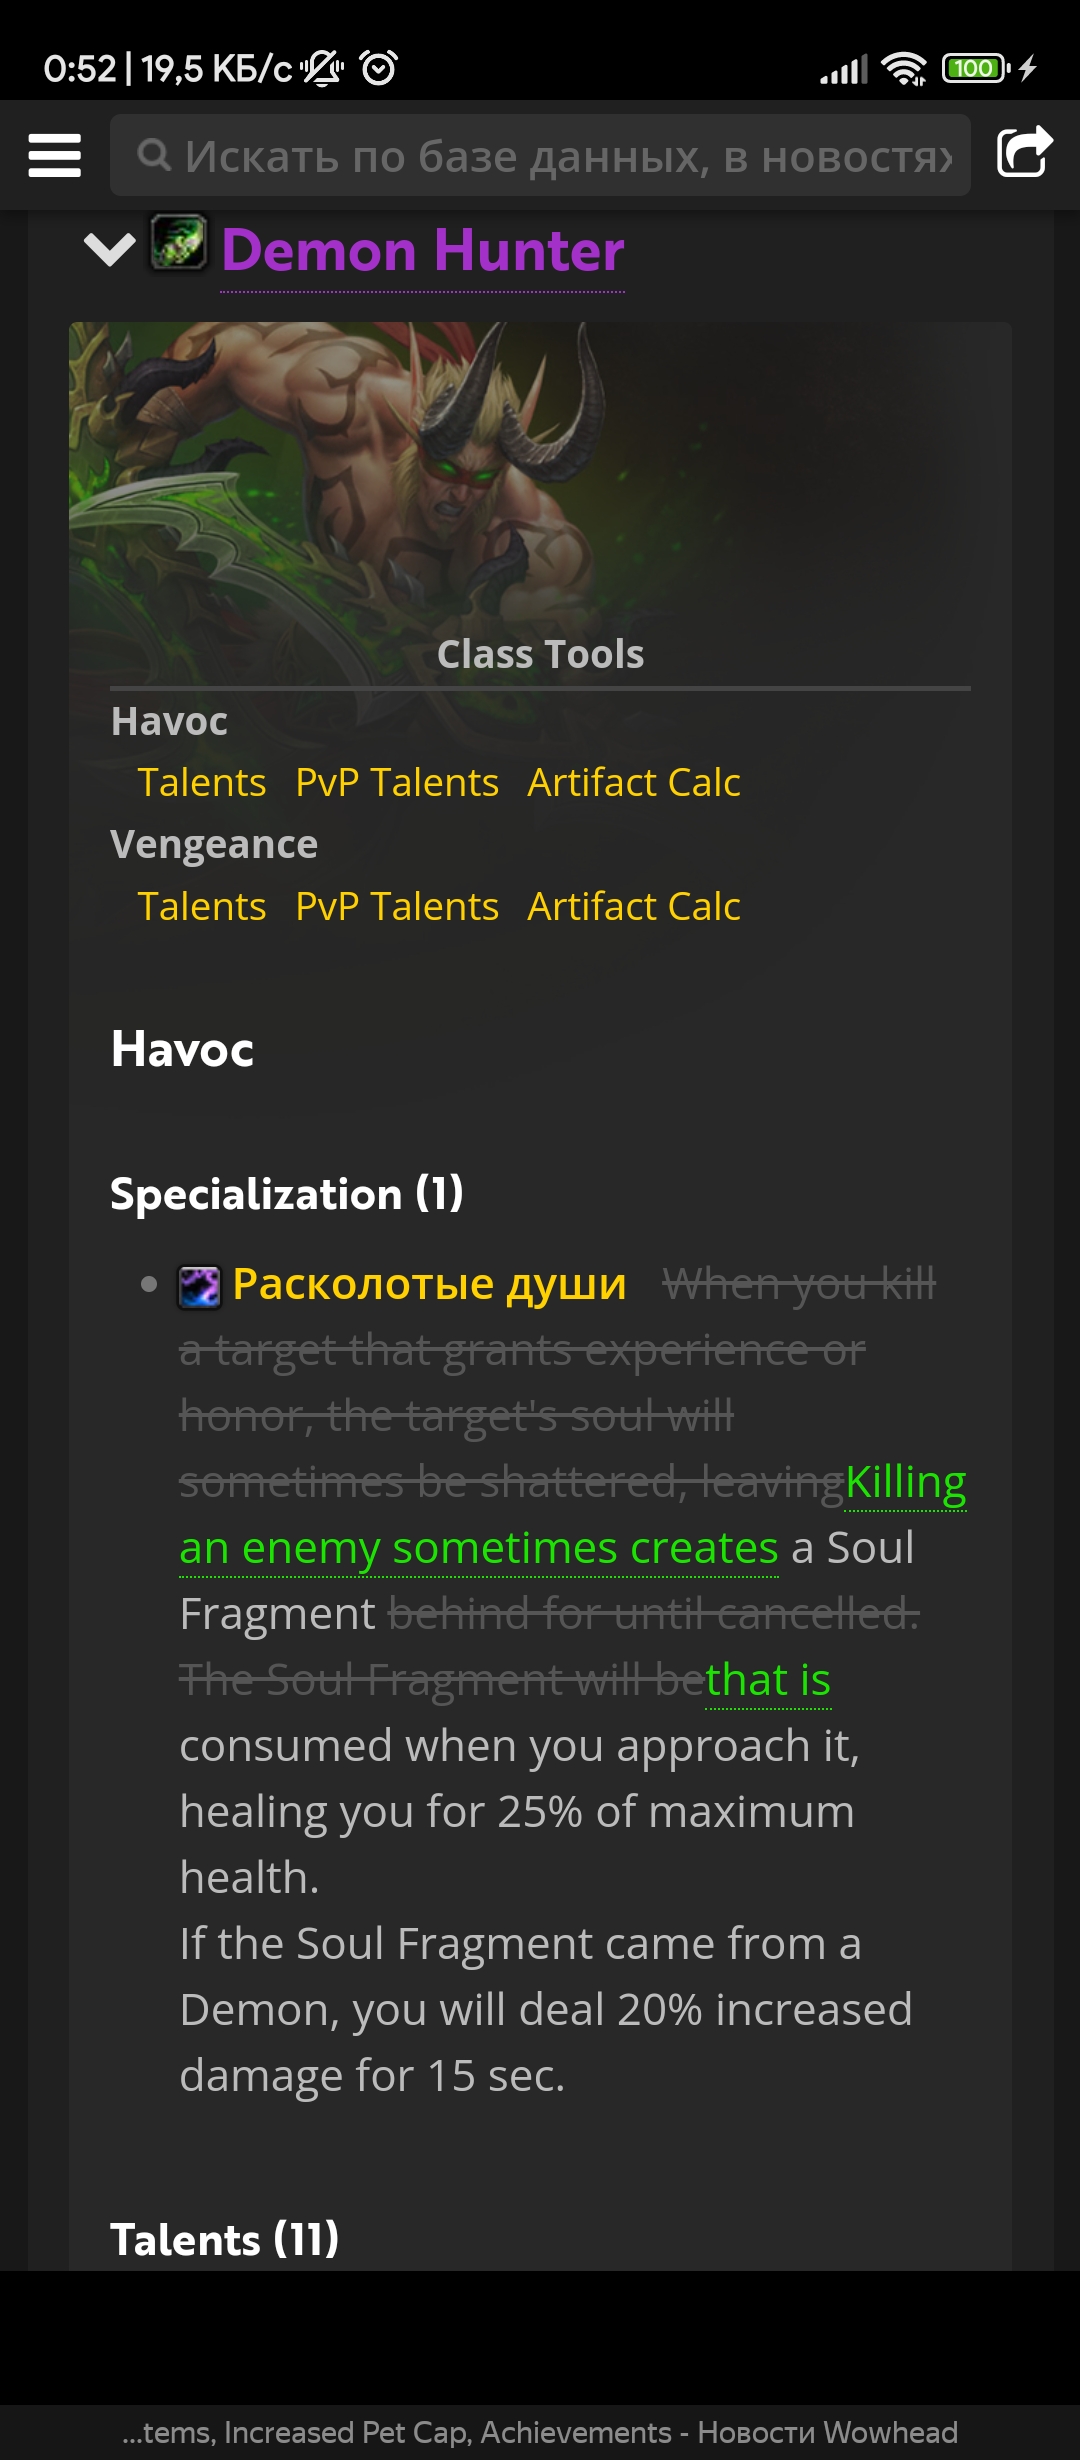Tap the Расколотые души spell icon
Screen dimensions: 1080x2460
point(199,1286)
